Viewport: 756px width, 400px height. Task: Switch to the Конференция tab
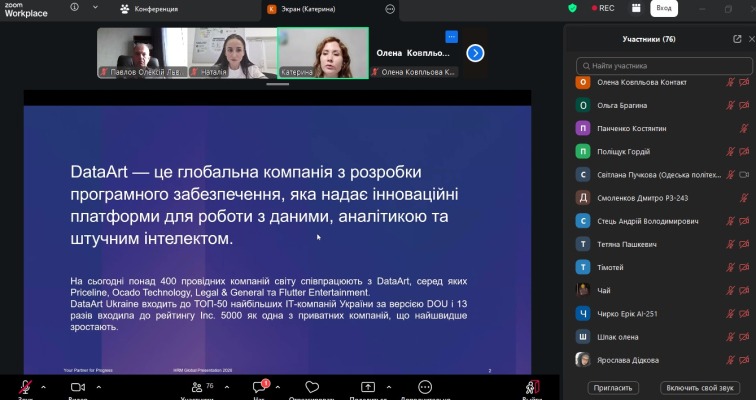coord(149,9)
